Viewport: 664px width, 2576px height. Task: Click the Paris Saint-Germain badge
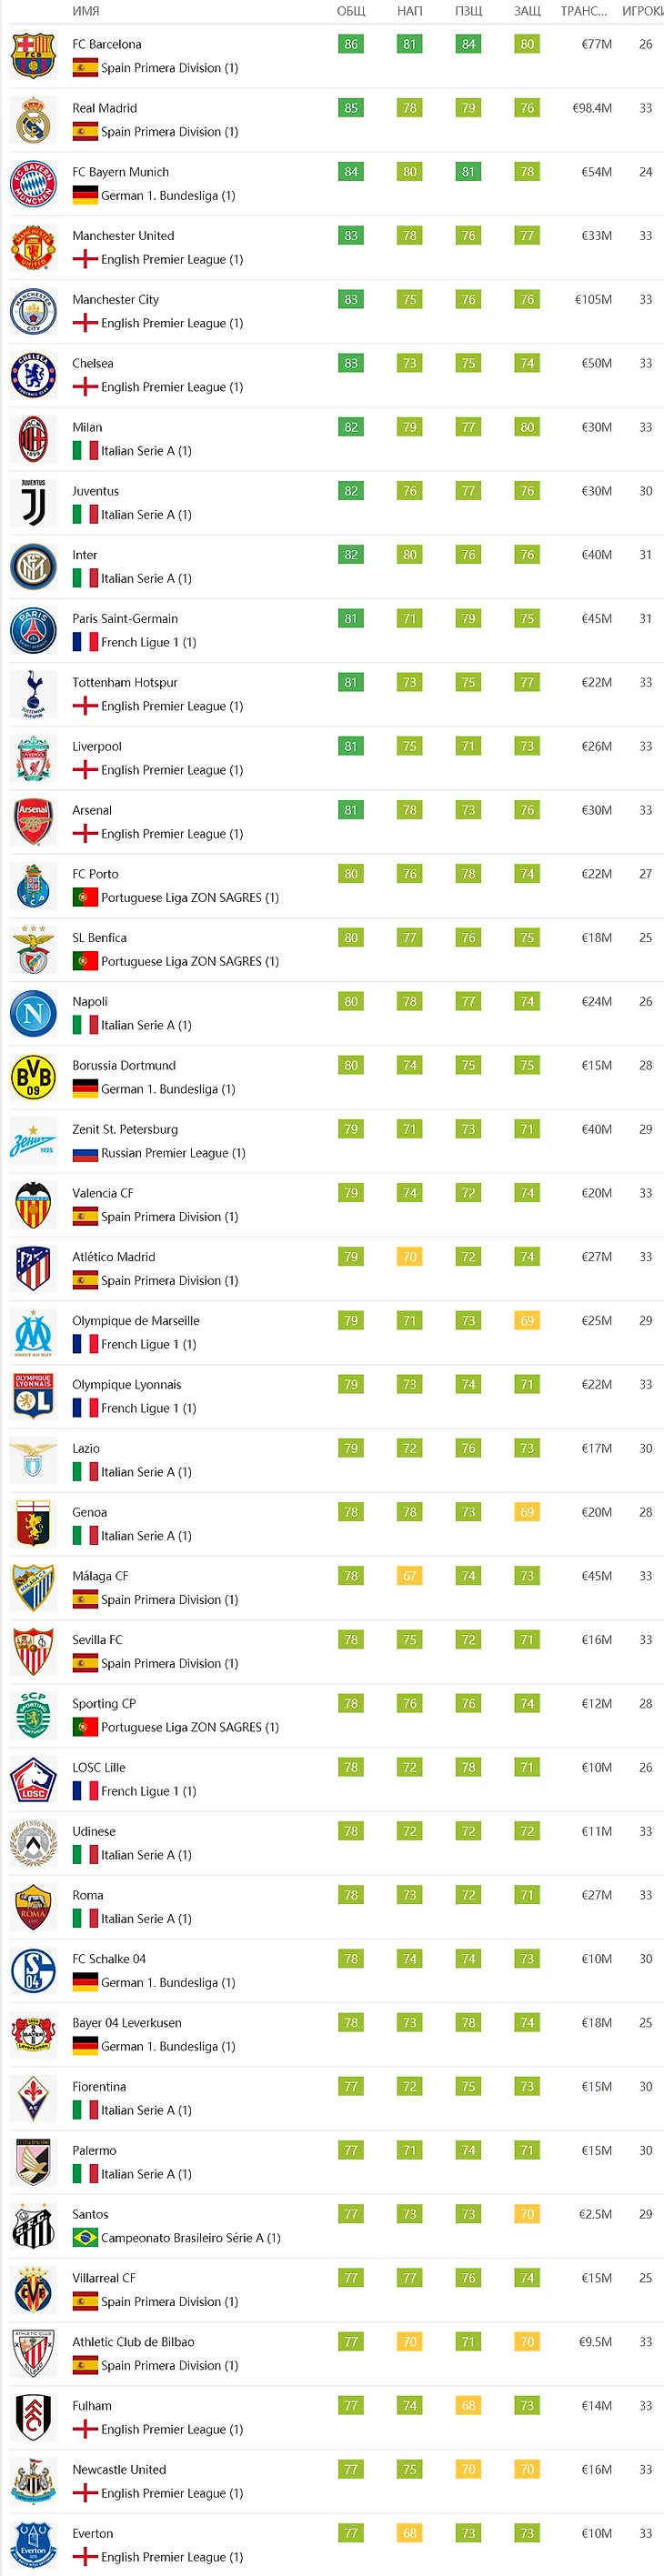[x=33, y=631]
